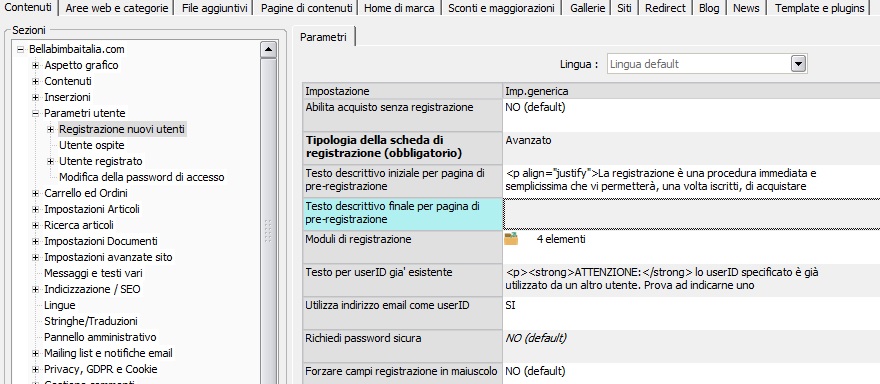Screen dimensions: 880x384
Task: Open Pagine di contenuti tab
Action: [x=306, y=8]
